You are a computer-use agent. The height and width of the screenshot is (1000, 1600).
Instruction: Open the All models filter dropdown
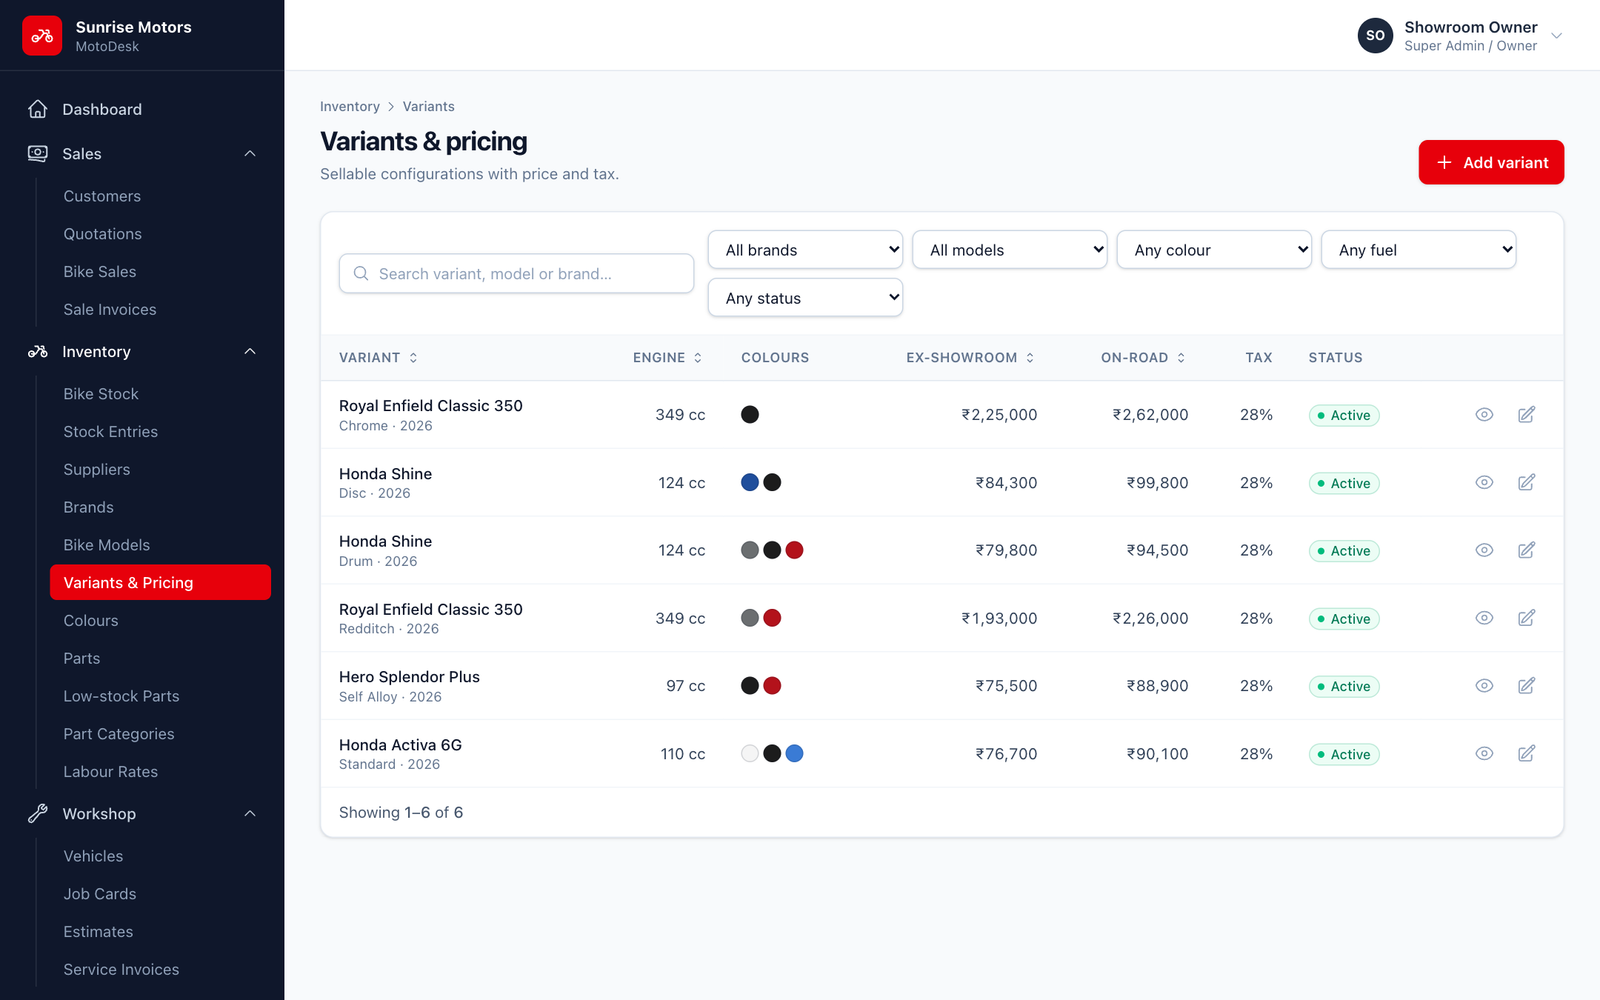coord(1010,250)
